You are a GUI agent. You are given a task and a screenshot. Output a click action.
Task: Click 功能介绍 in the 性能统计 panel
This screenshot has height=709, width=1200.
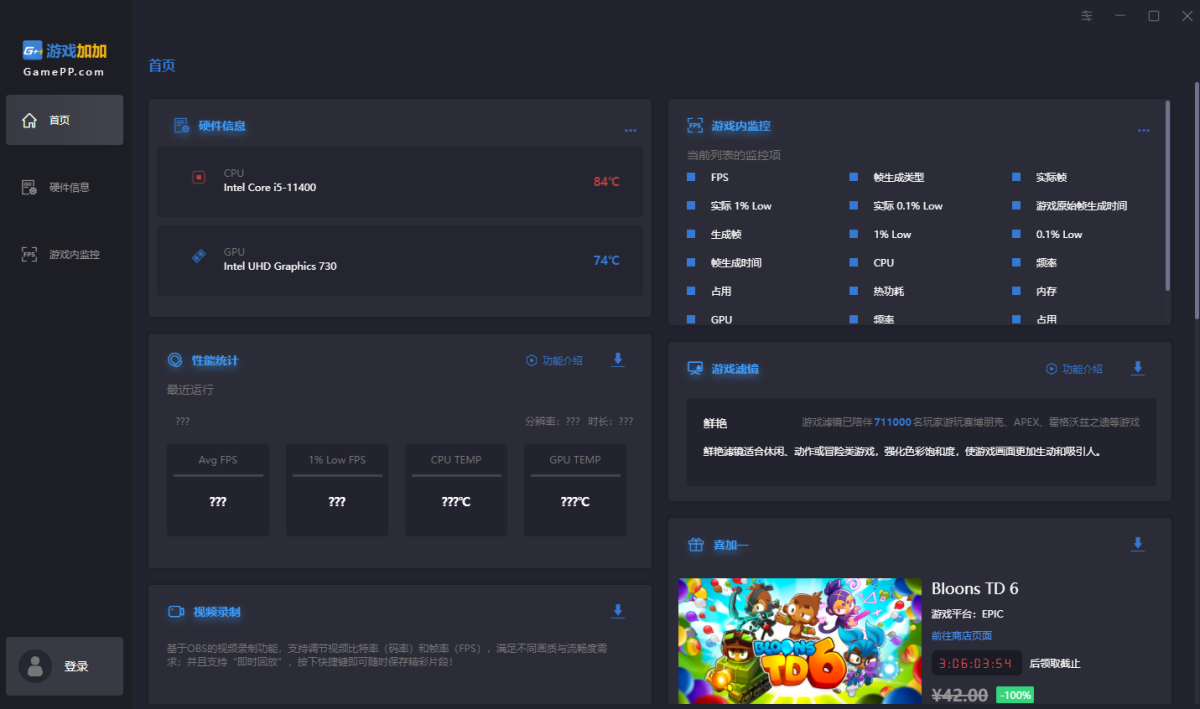pyautogui.click(x=555, y=361)
